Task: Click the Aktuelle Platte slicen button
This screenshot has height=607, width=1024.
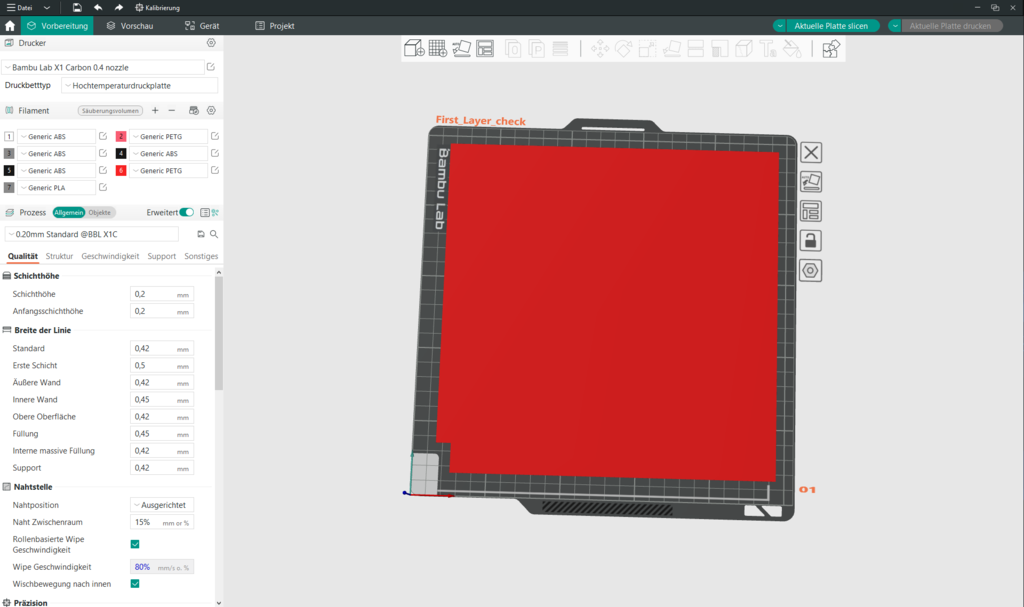Action: point(831,25)
